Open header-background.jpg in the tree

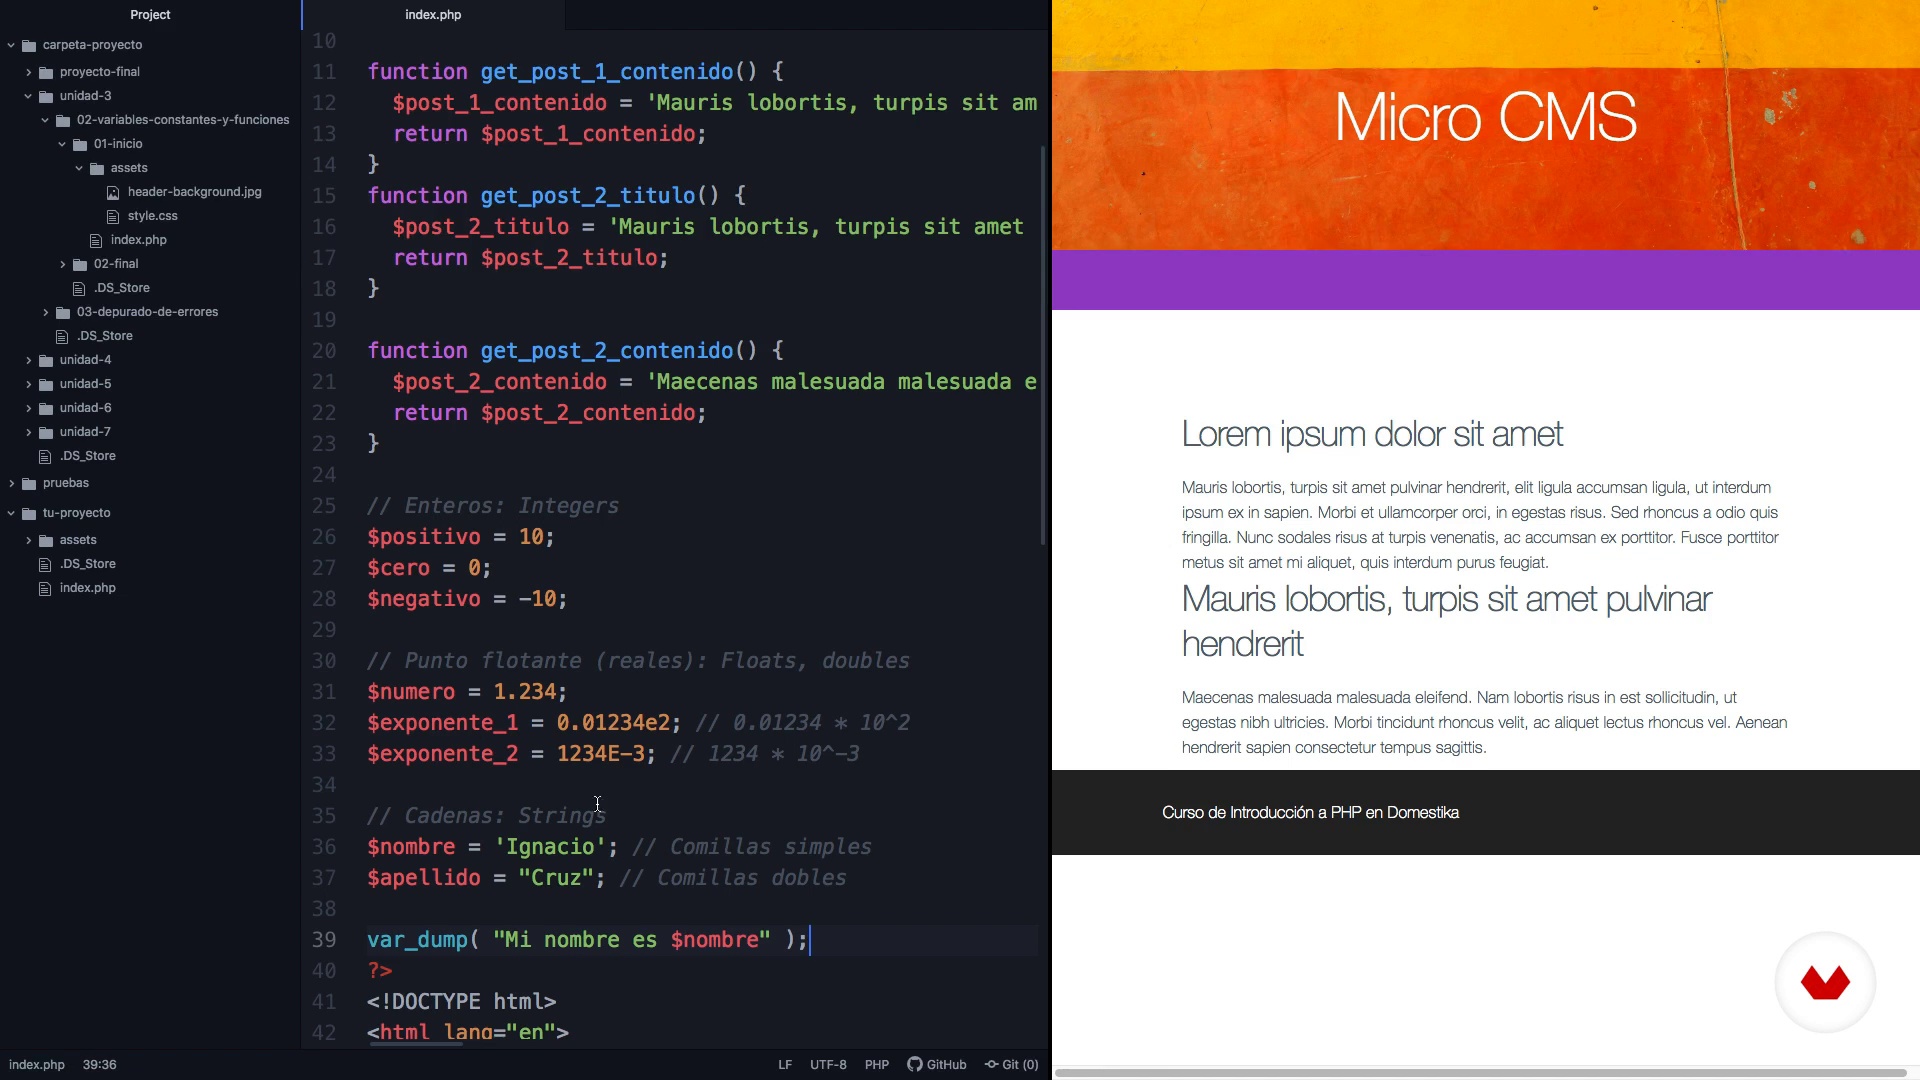[x=194, y=192]
